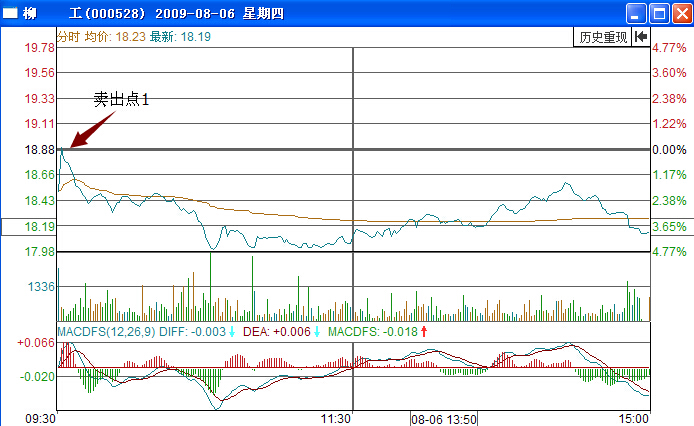Click the 08-06 13:50 time cursor label
The image size is (694, 426).
pyautogui.click(x=444, y=418)
